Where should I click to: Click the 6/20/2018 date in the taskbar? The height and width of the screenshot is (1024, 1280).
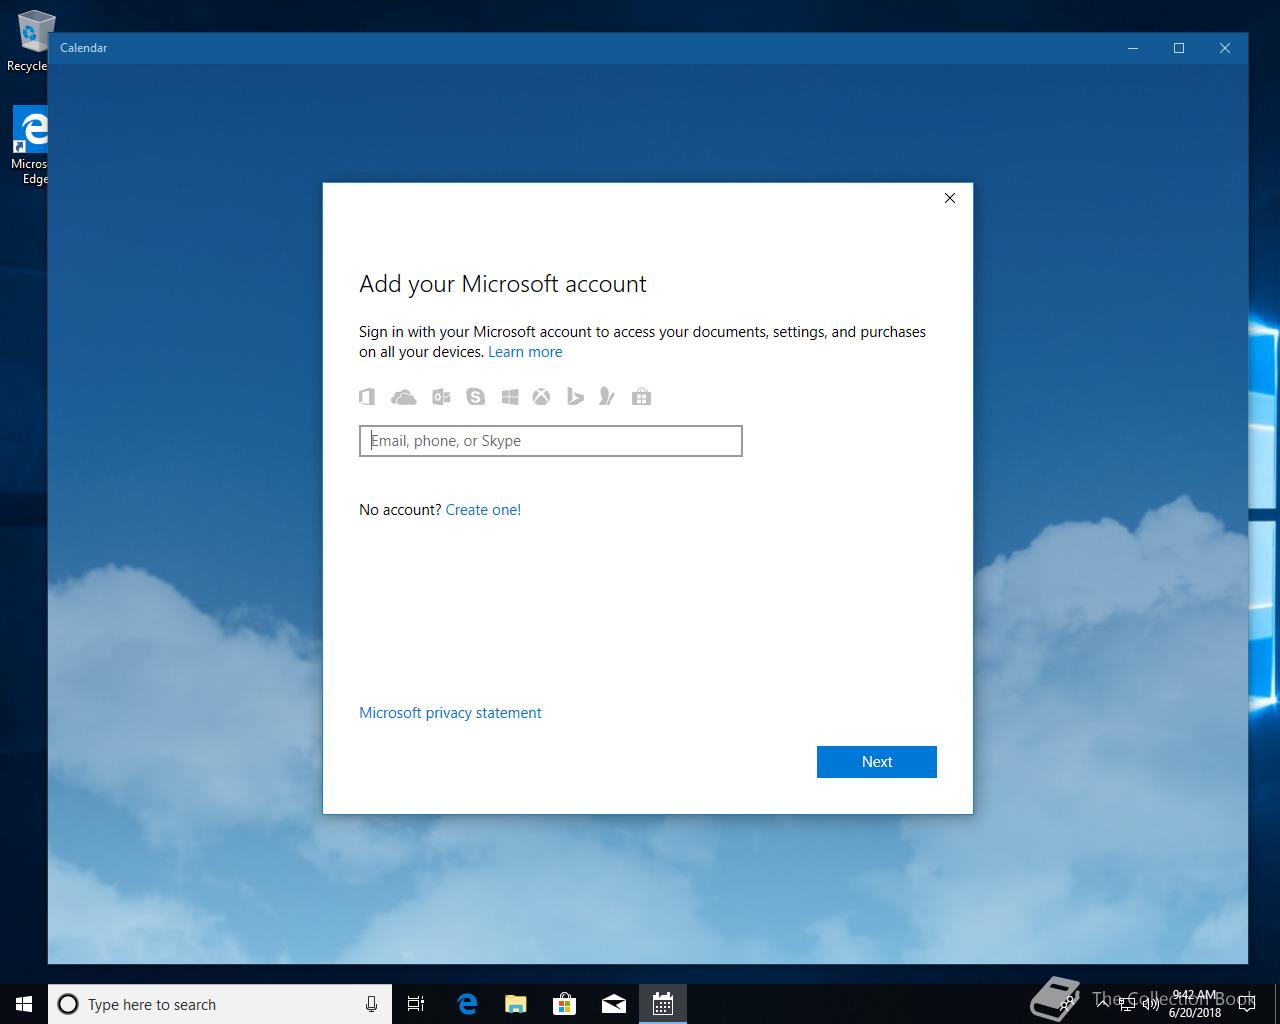[x=1195, y=1013]
